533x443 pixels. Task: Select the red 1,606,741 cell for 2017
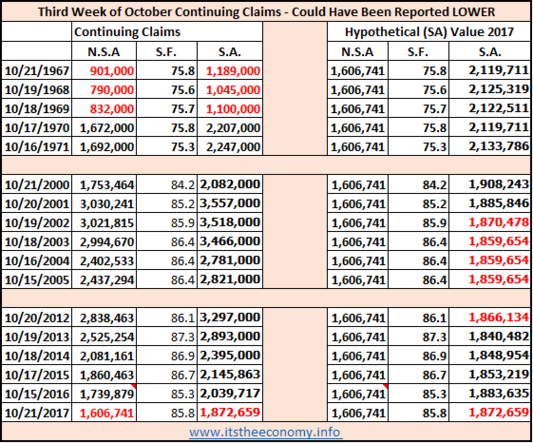pos(104,413)
